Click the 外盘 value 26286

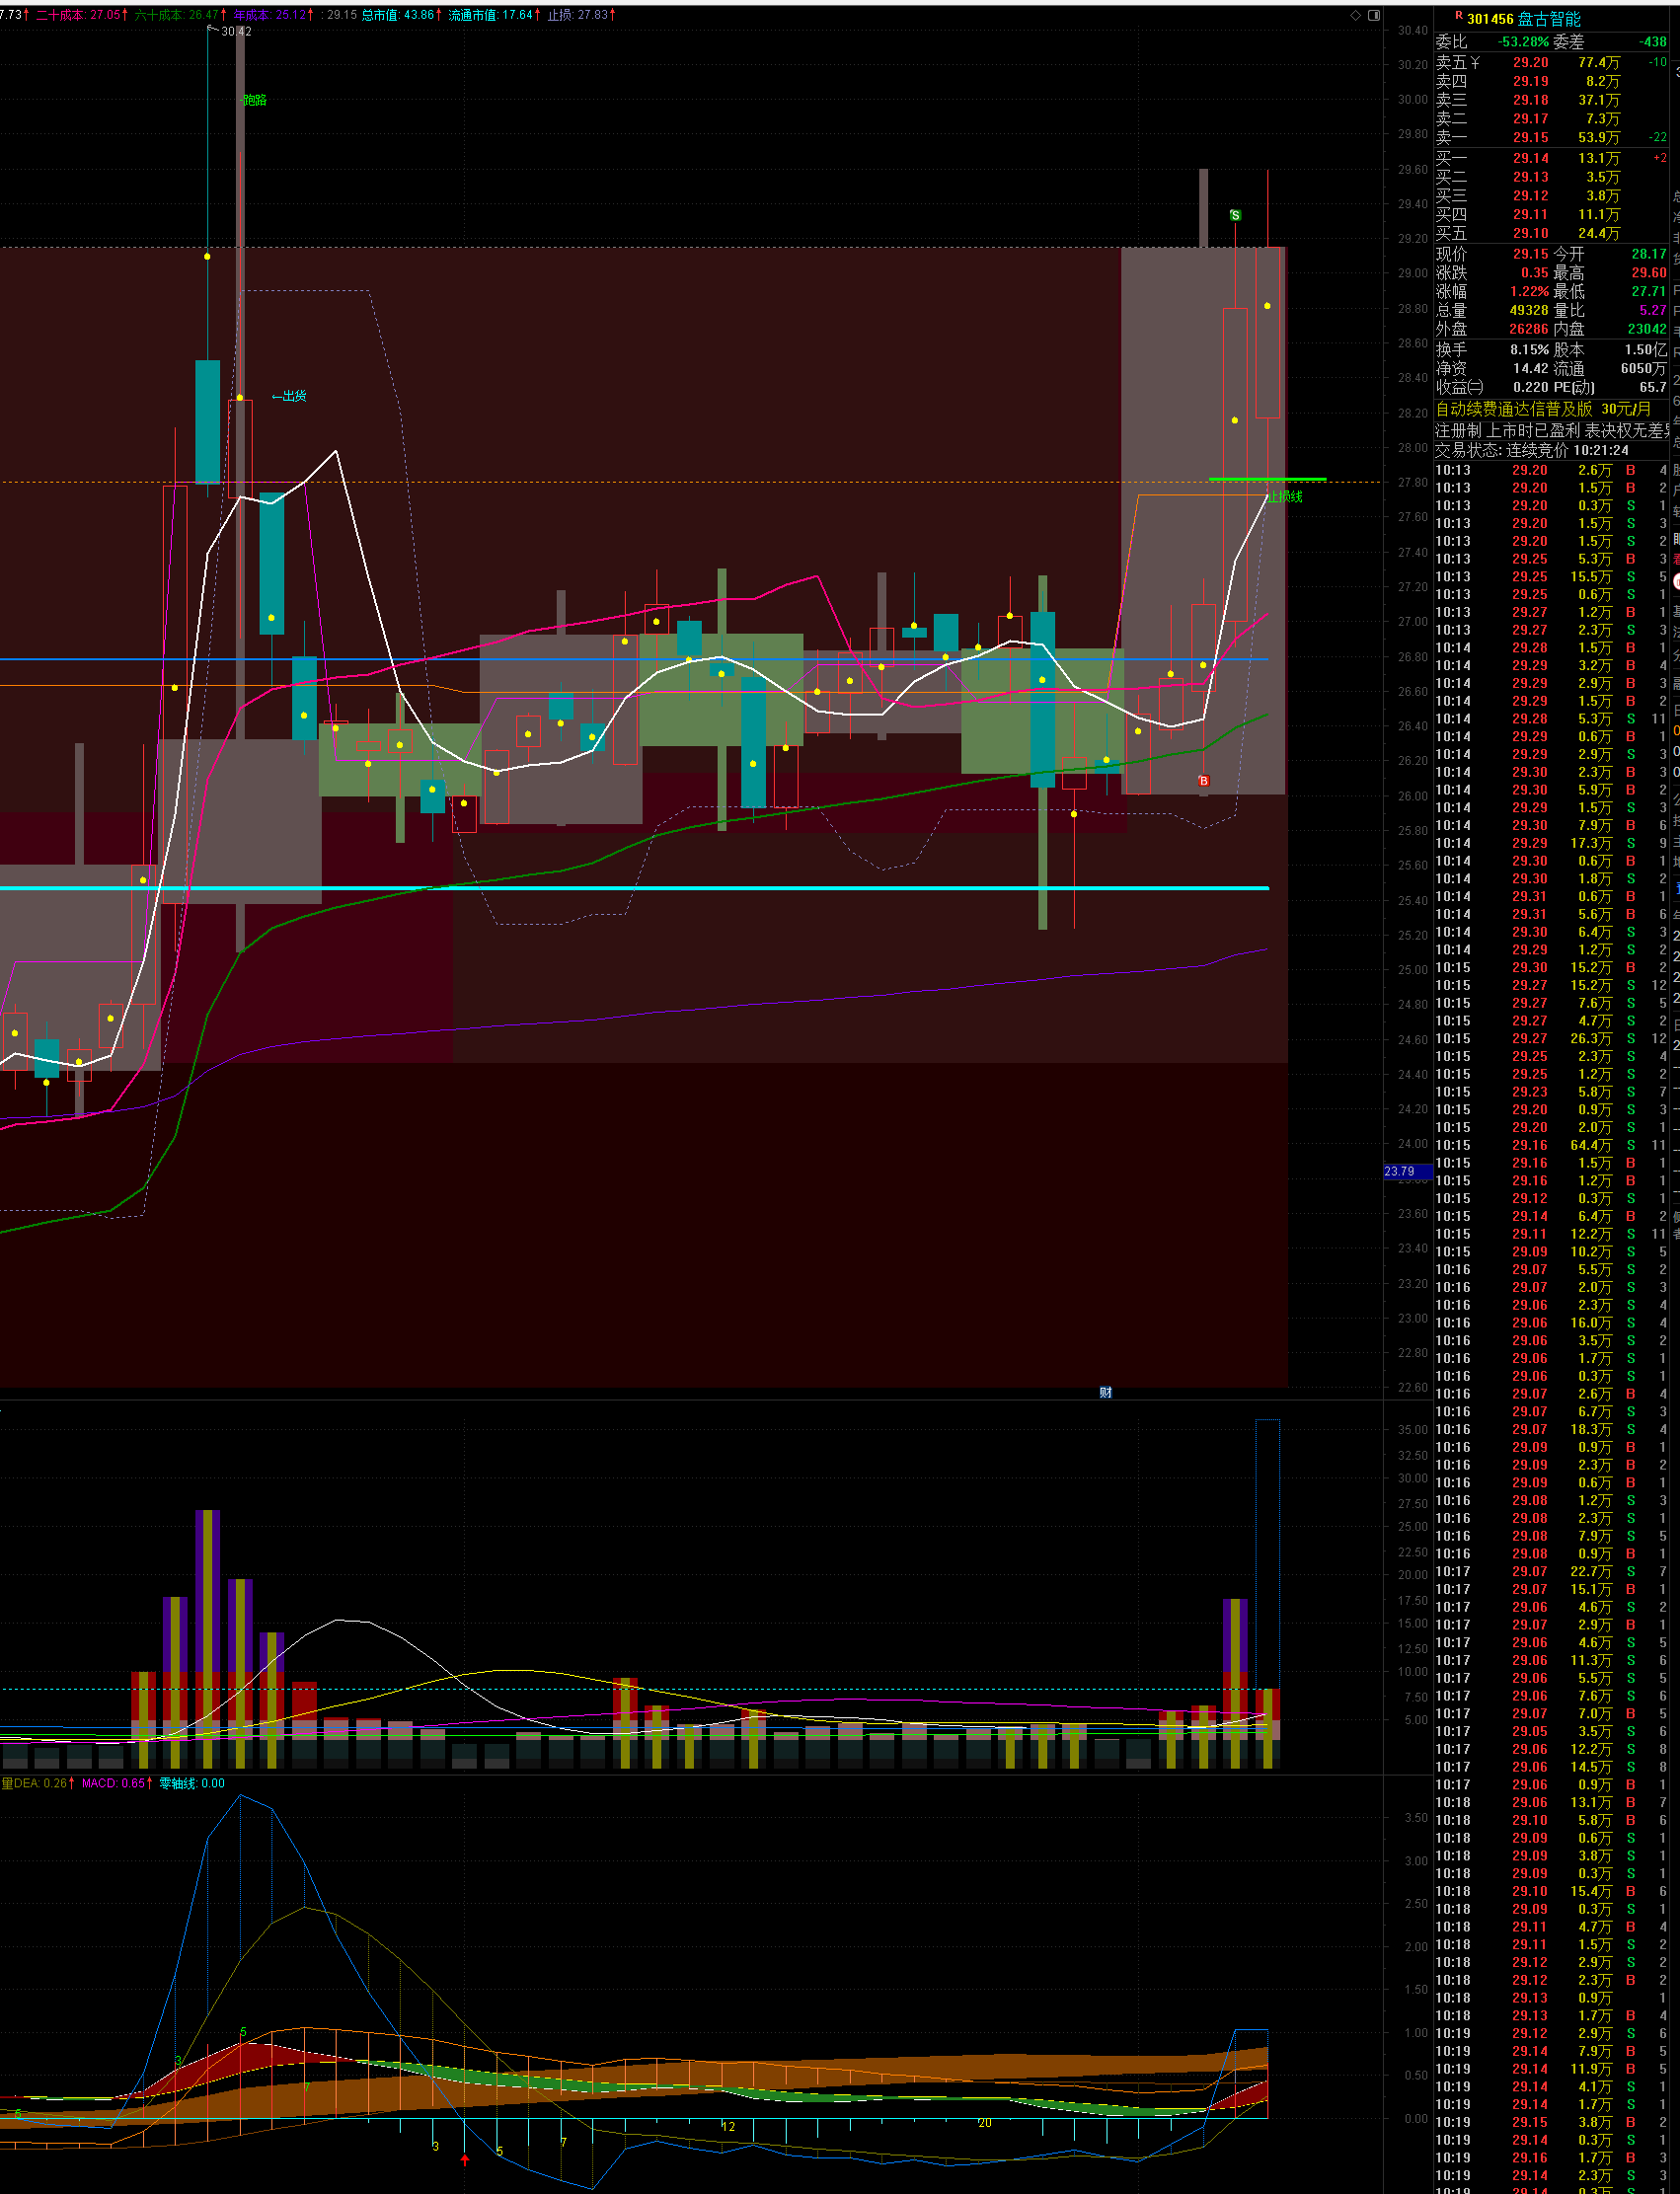point(1529,329)
